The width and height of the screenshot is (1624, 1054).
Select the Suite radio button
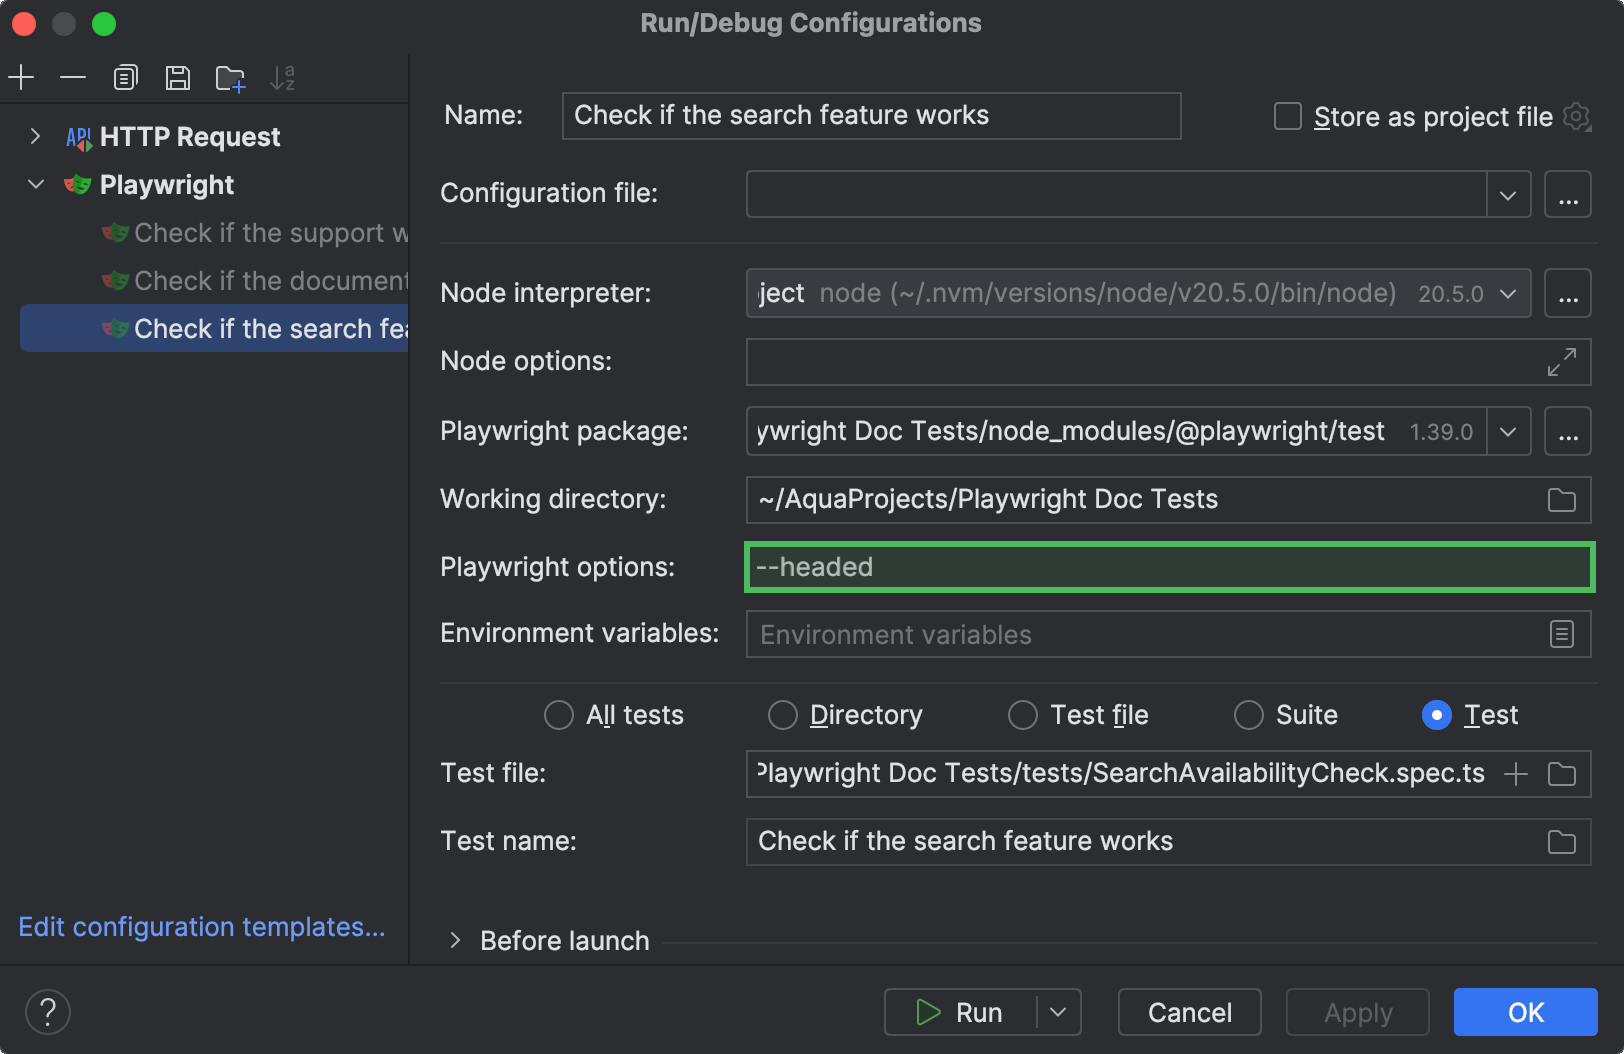1248,715
